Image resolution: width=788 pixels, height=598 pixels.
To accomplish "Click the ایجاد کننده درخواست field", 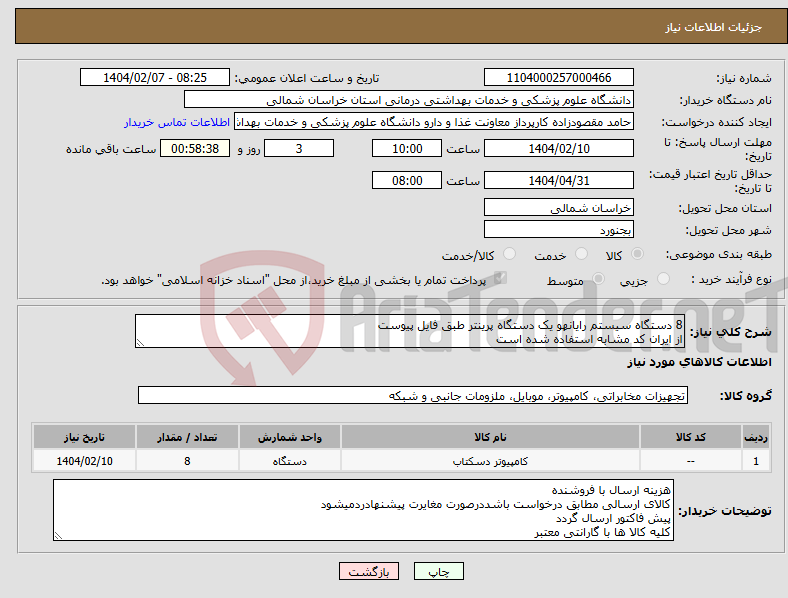I will (434, 122).
